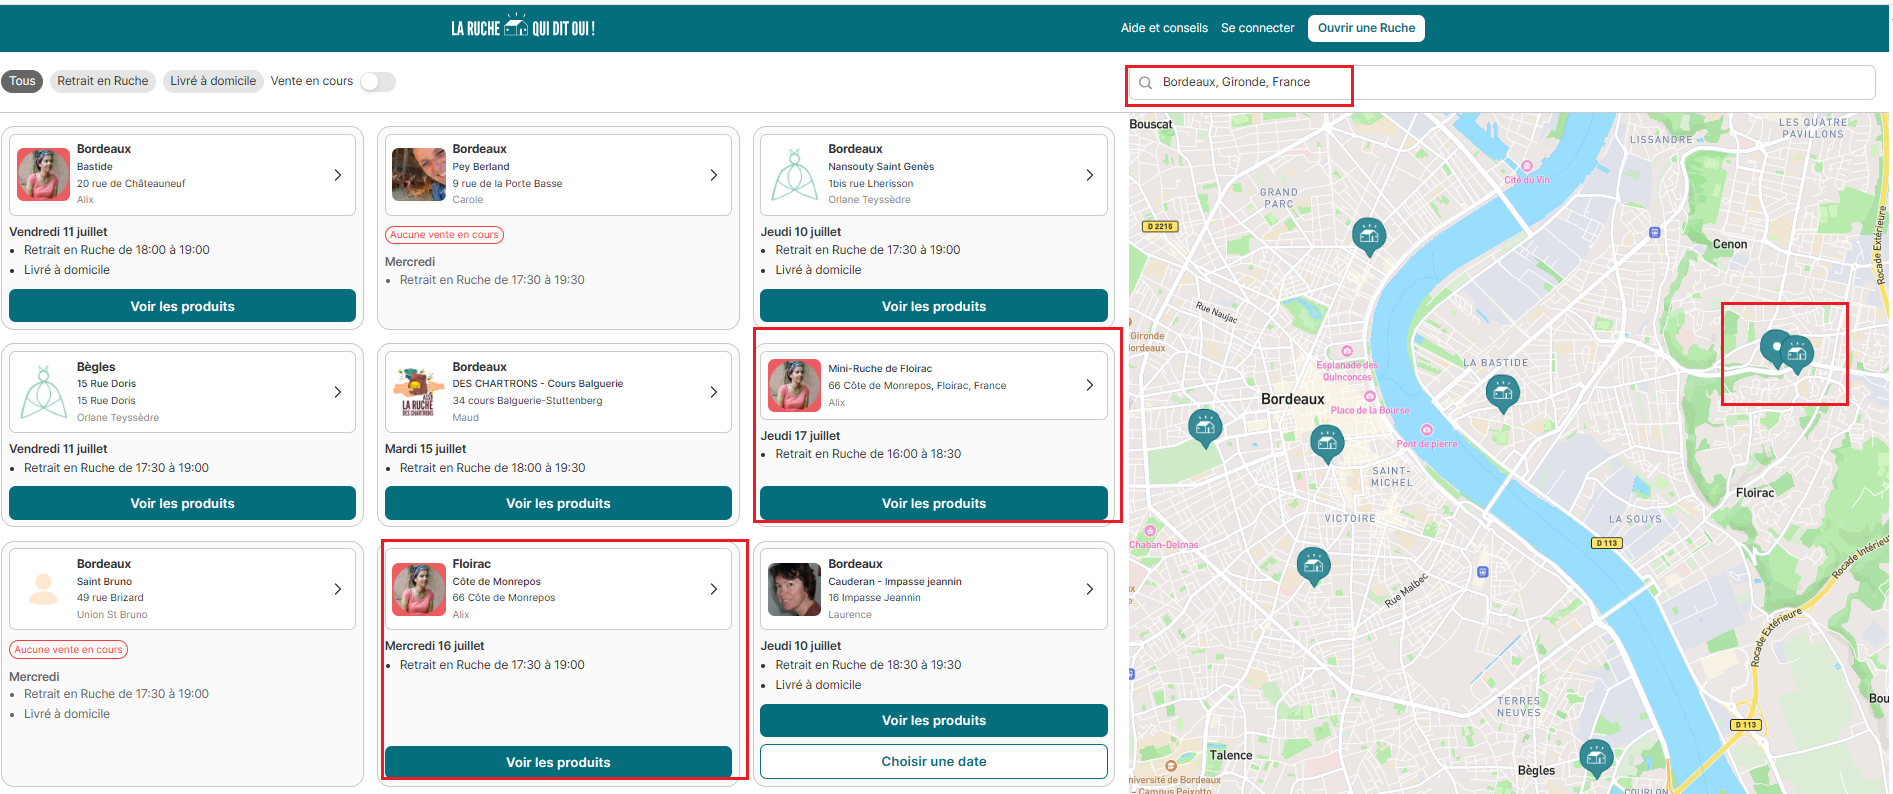Click the photo on Mini-Ruche de Floirac card
The image size is (1893, 794).
click(x=795, y=386)
